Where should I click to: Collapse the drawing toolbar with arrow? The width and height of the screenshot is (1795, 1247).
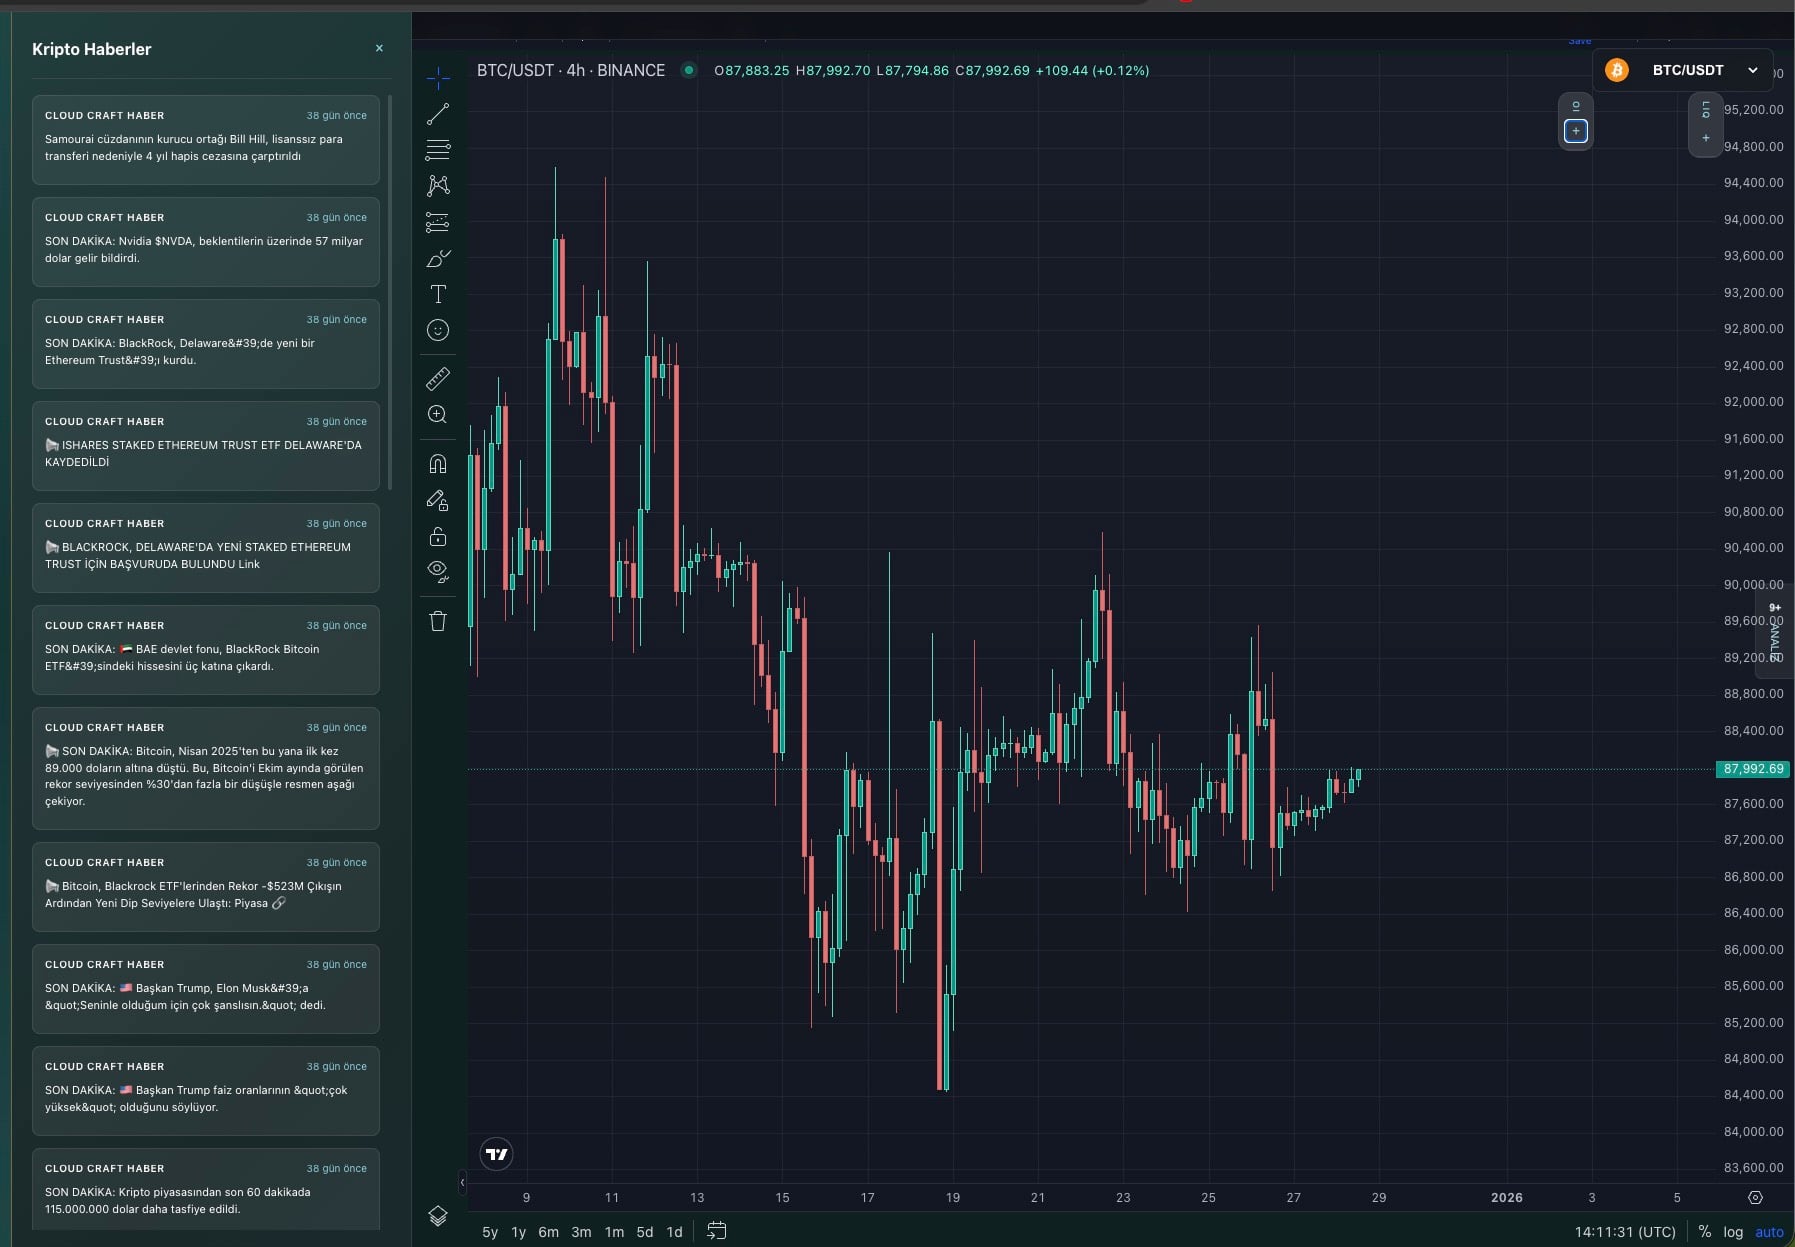click(x=462, y=1183)
